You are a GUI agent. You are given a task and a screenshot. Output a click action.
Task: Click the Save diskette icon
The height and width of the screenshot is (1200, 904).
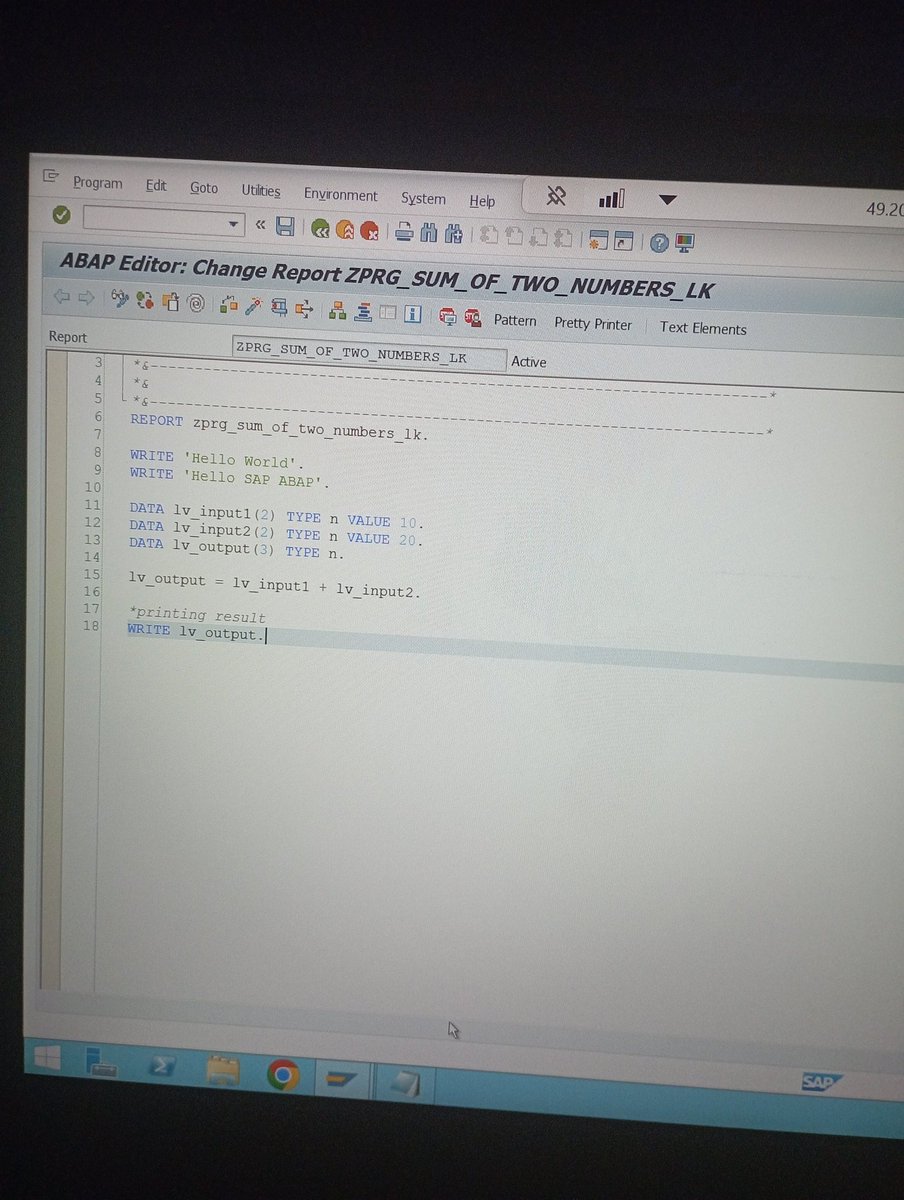[x=285, y=227]
